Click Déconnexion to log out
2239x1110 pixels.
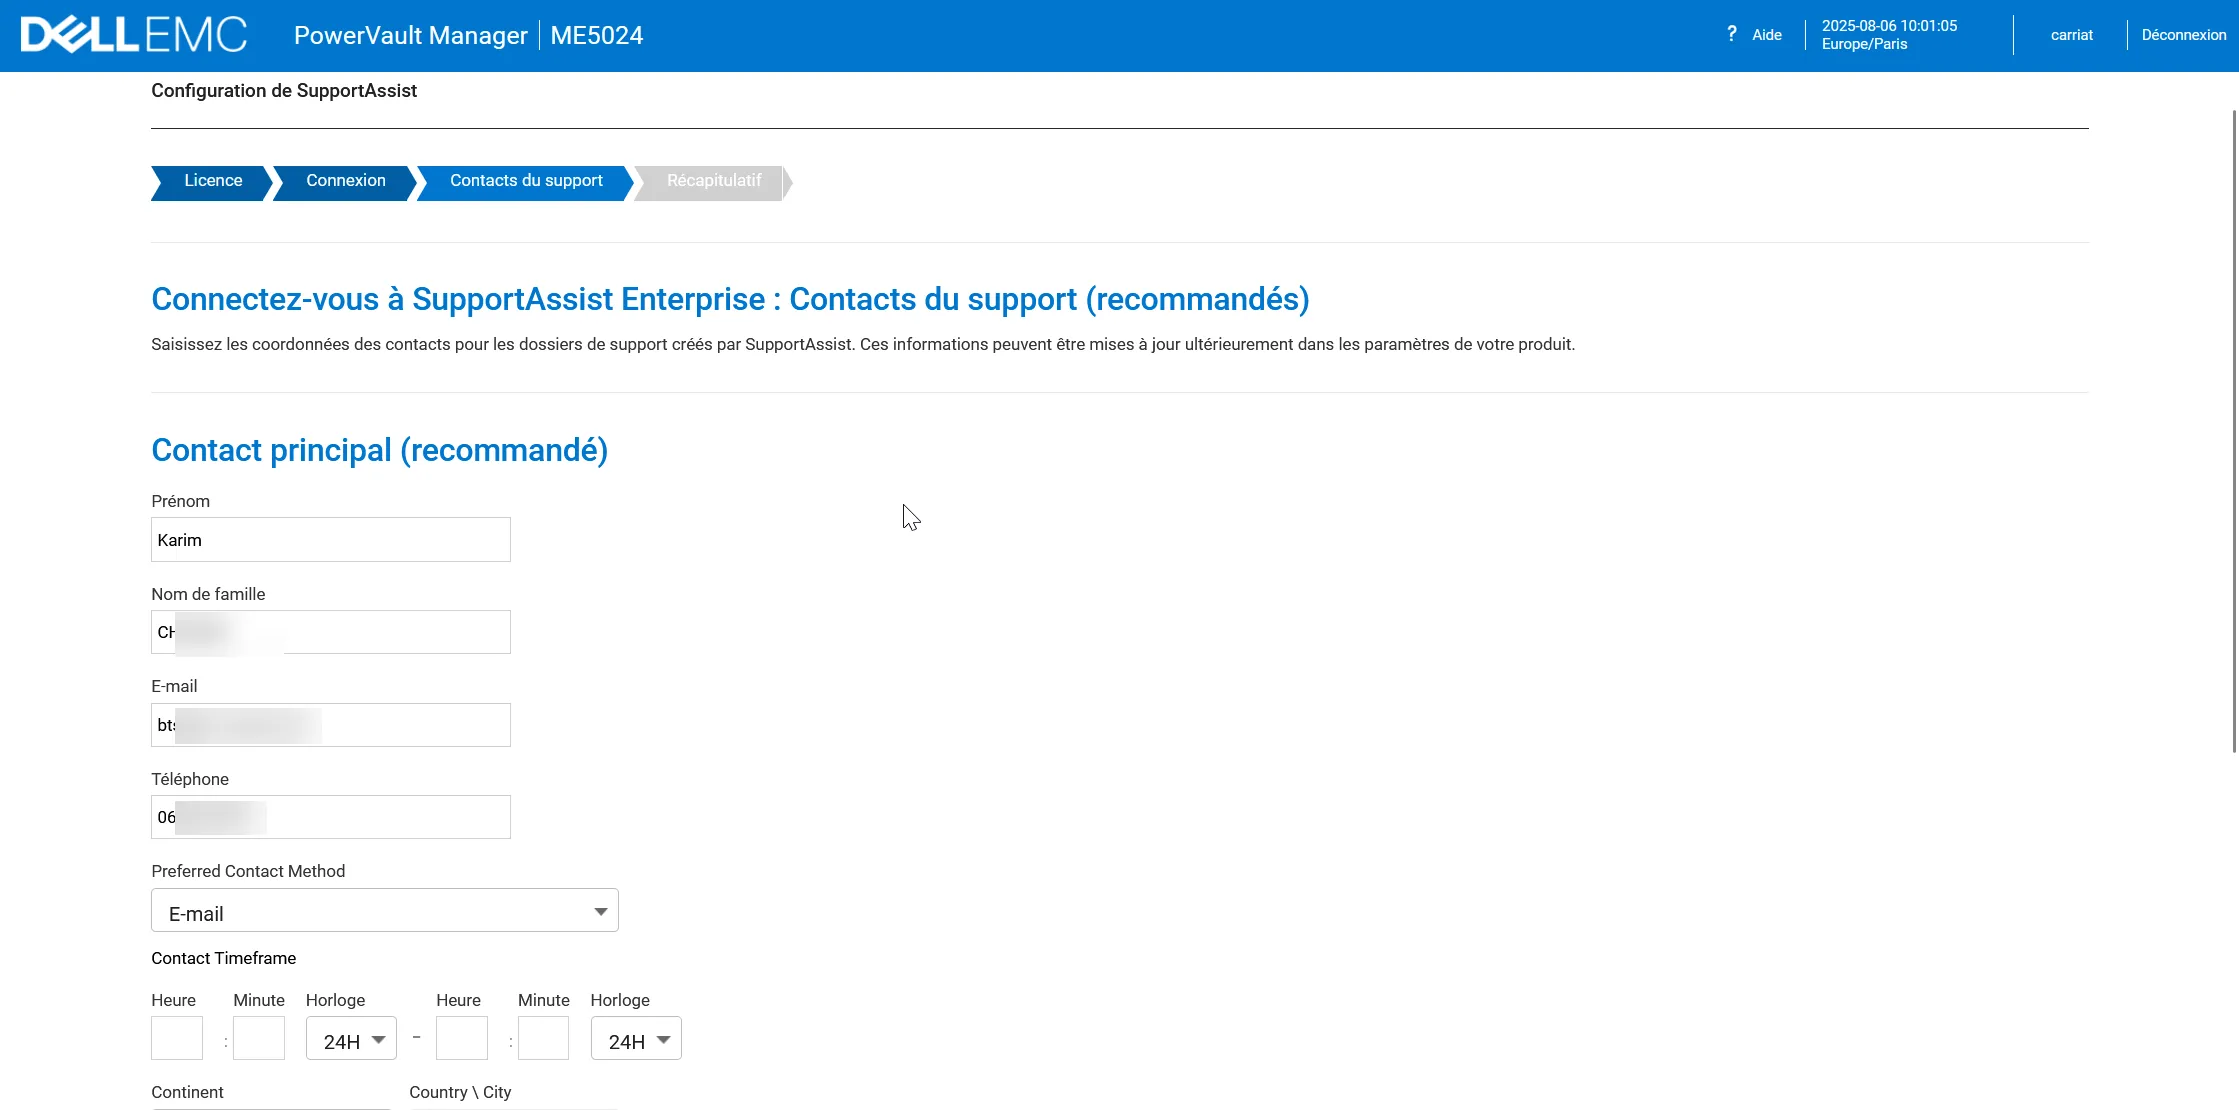pyautogui.click(x=2183, y=35)
